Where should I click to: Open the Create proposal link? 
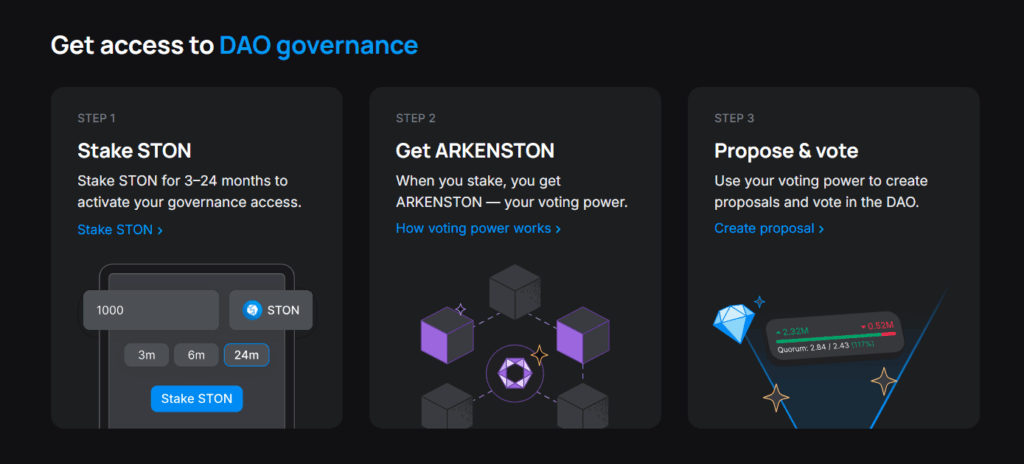768,229
